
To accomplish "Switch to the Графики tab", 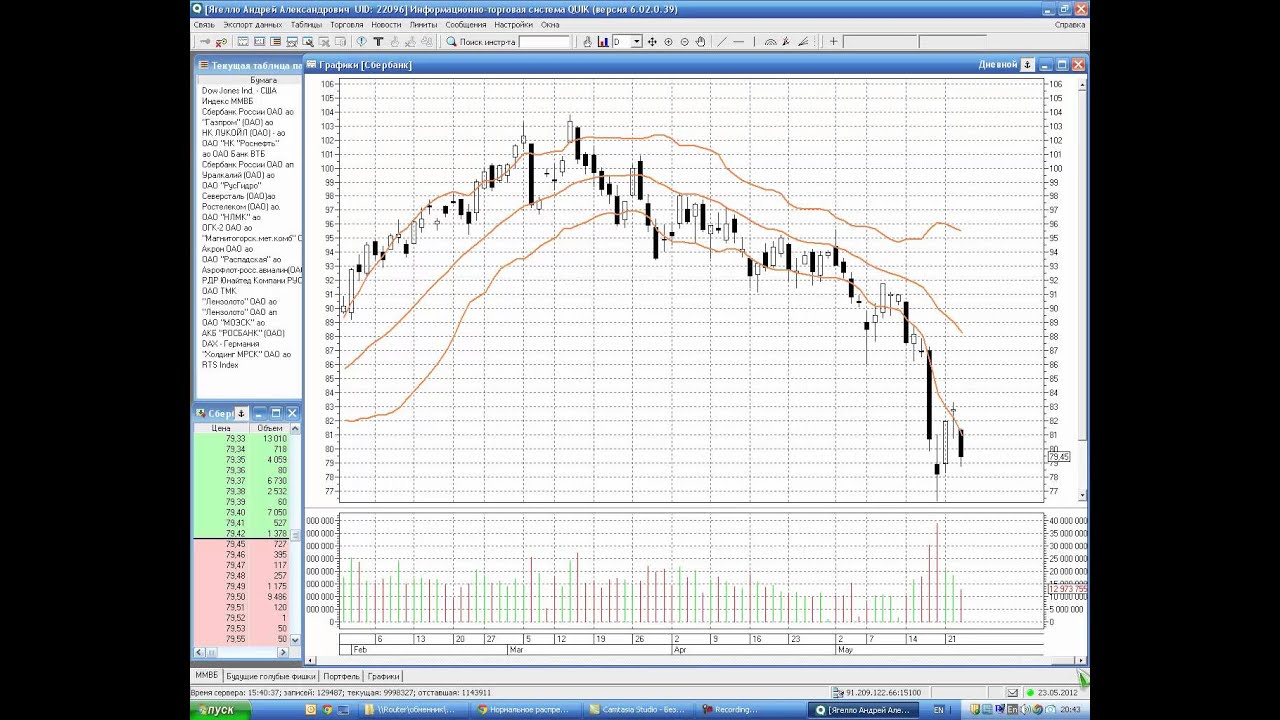I will (x=384, y=676).
